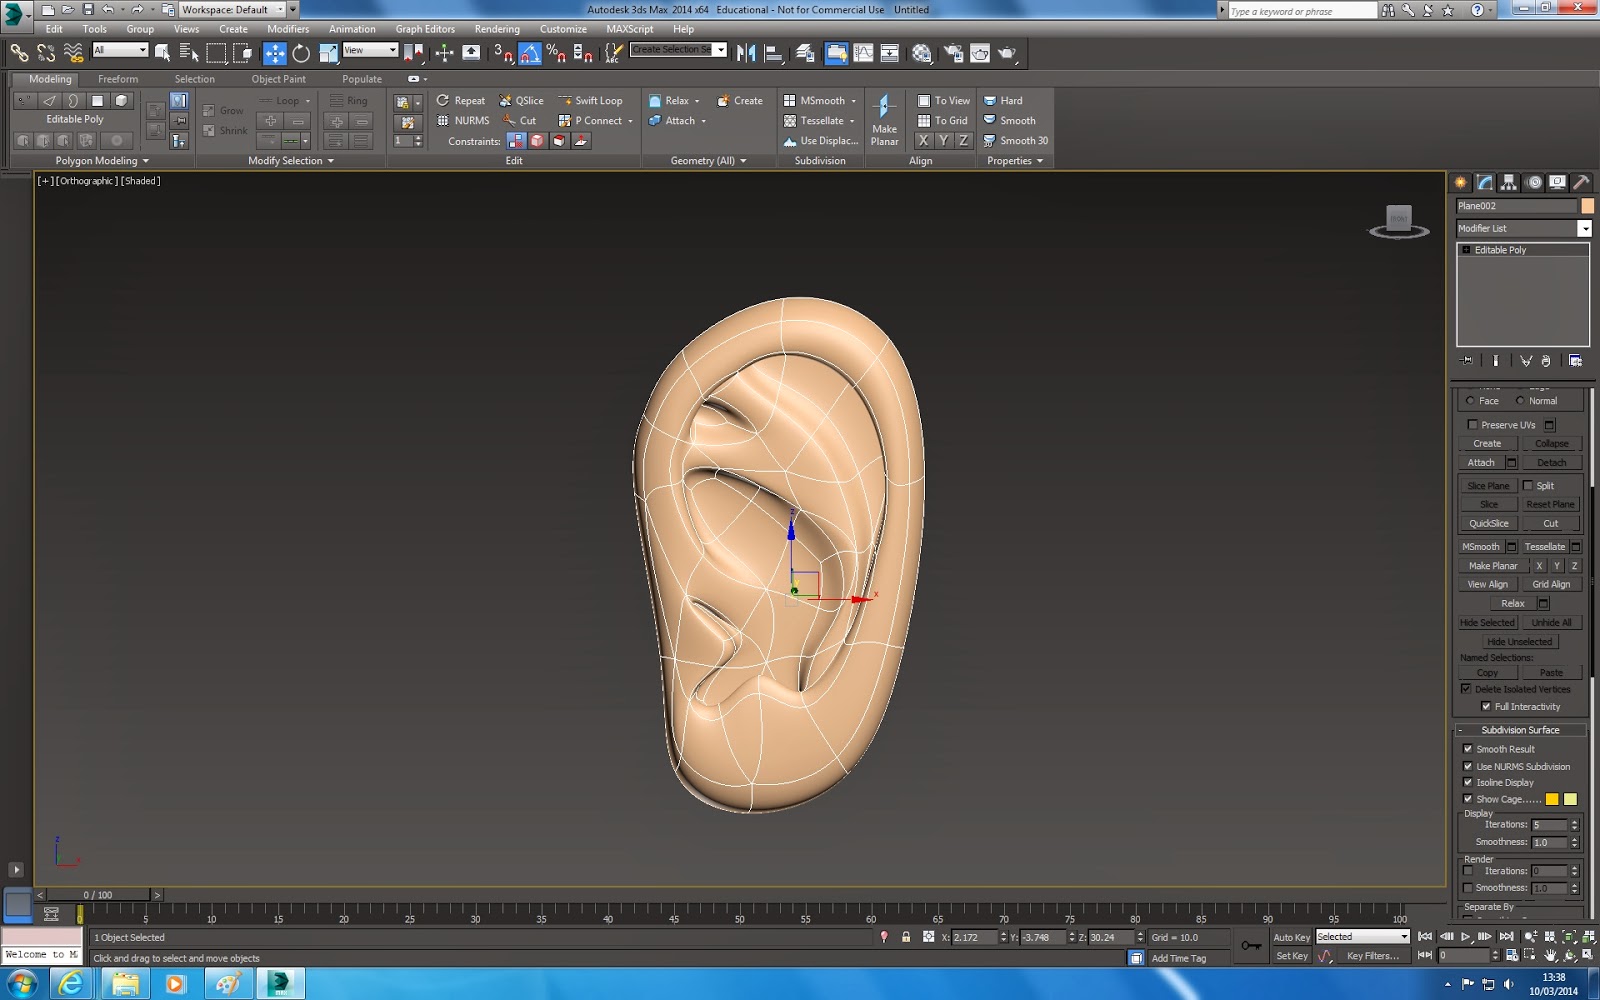Open the Create panel tab icon
Viewport: 1600px width, 1000px height.
(x=1461, y=182)
